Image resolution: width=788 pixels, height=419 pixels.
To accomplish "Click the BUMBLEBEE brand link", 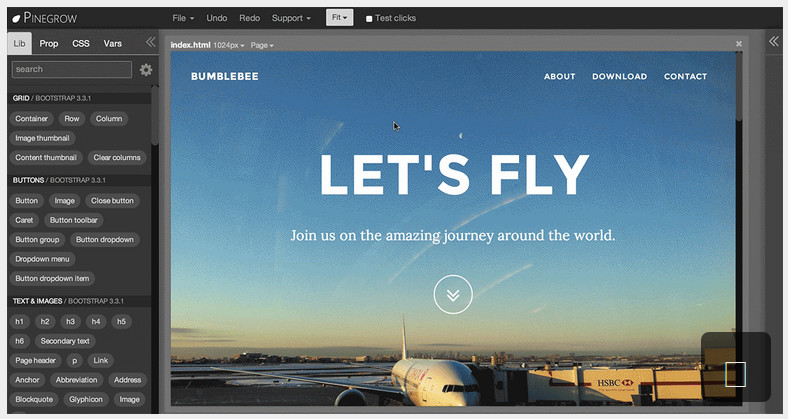I will tap(225, 76).
